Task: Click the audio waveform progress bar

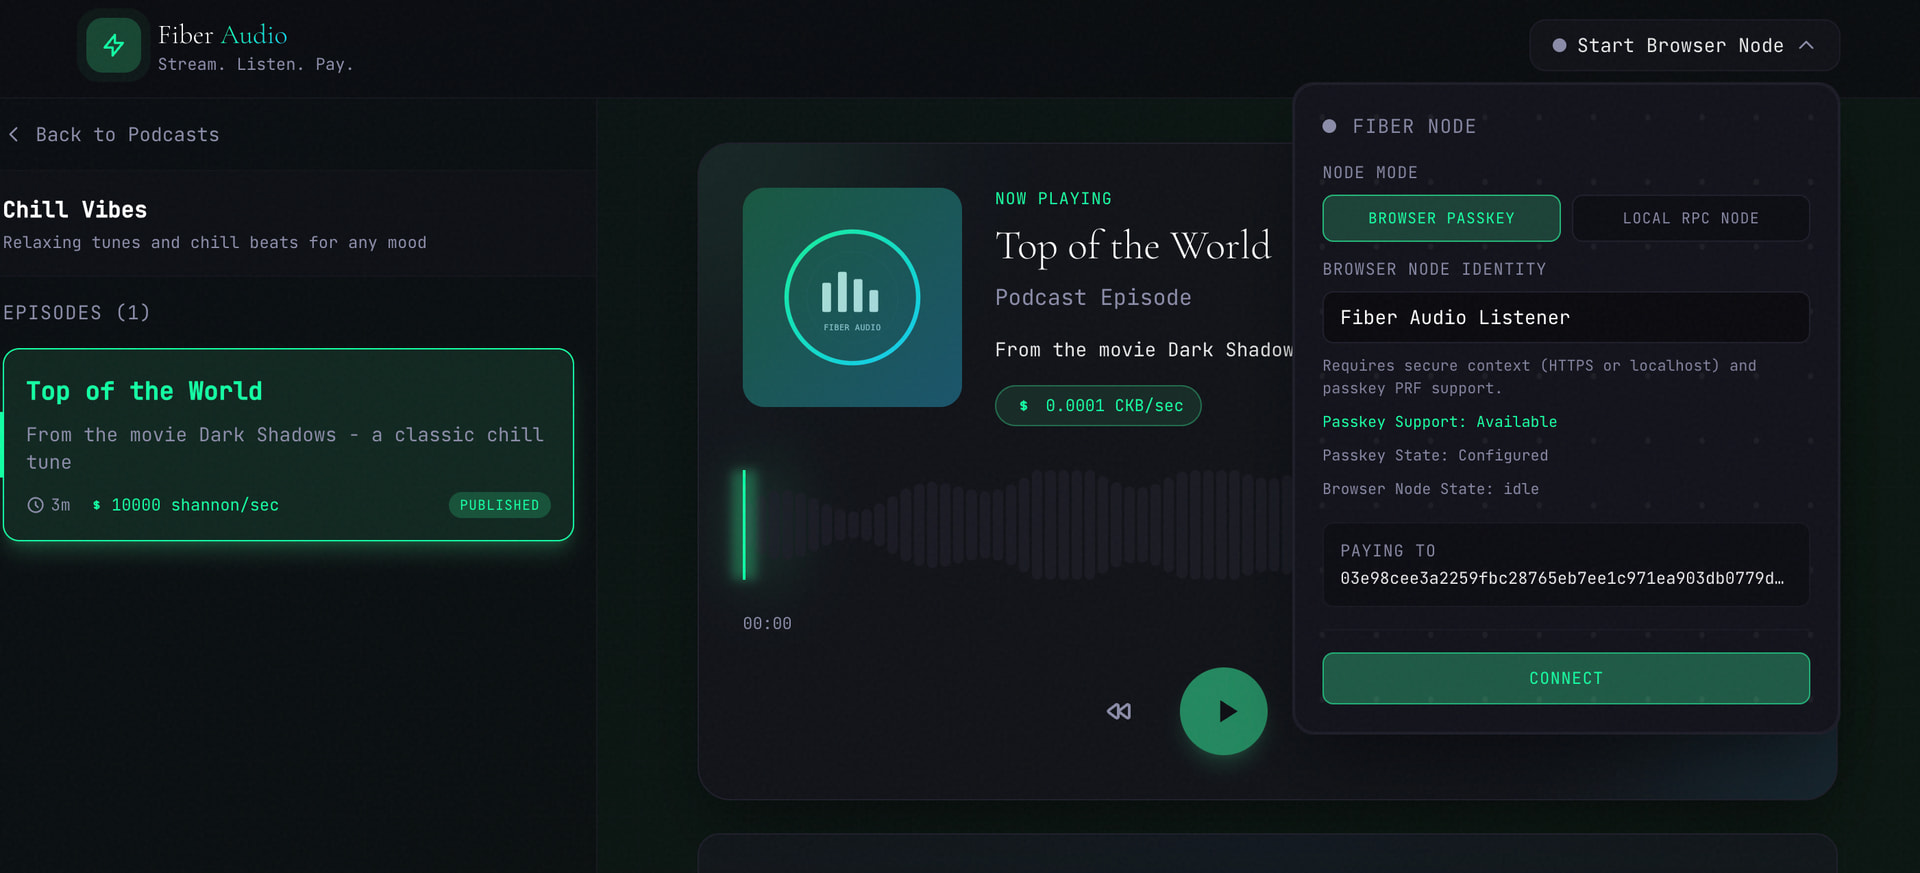Action: (1015, 525)
